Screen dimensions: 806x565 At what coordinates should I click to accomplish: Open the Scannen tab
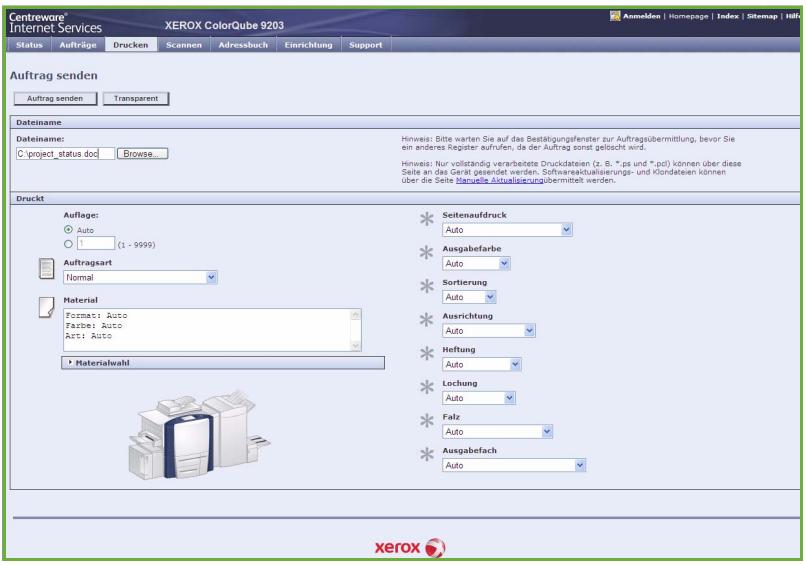click(x=184, y=45)
